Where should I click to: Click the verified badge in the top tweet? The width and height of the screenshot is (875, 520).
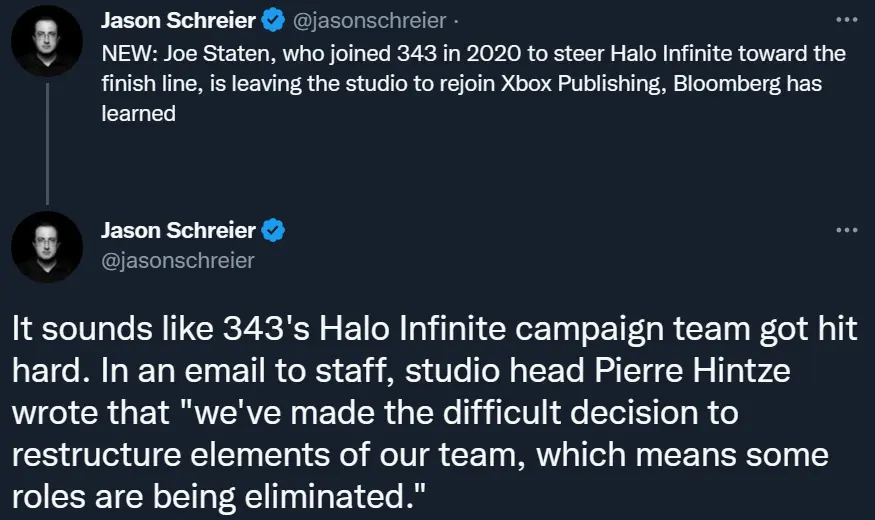coord(272,19)
